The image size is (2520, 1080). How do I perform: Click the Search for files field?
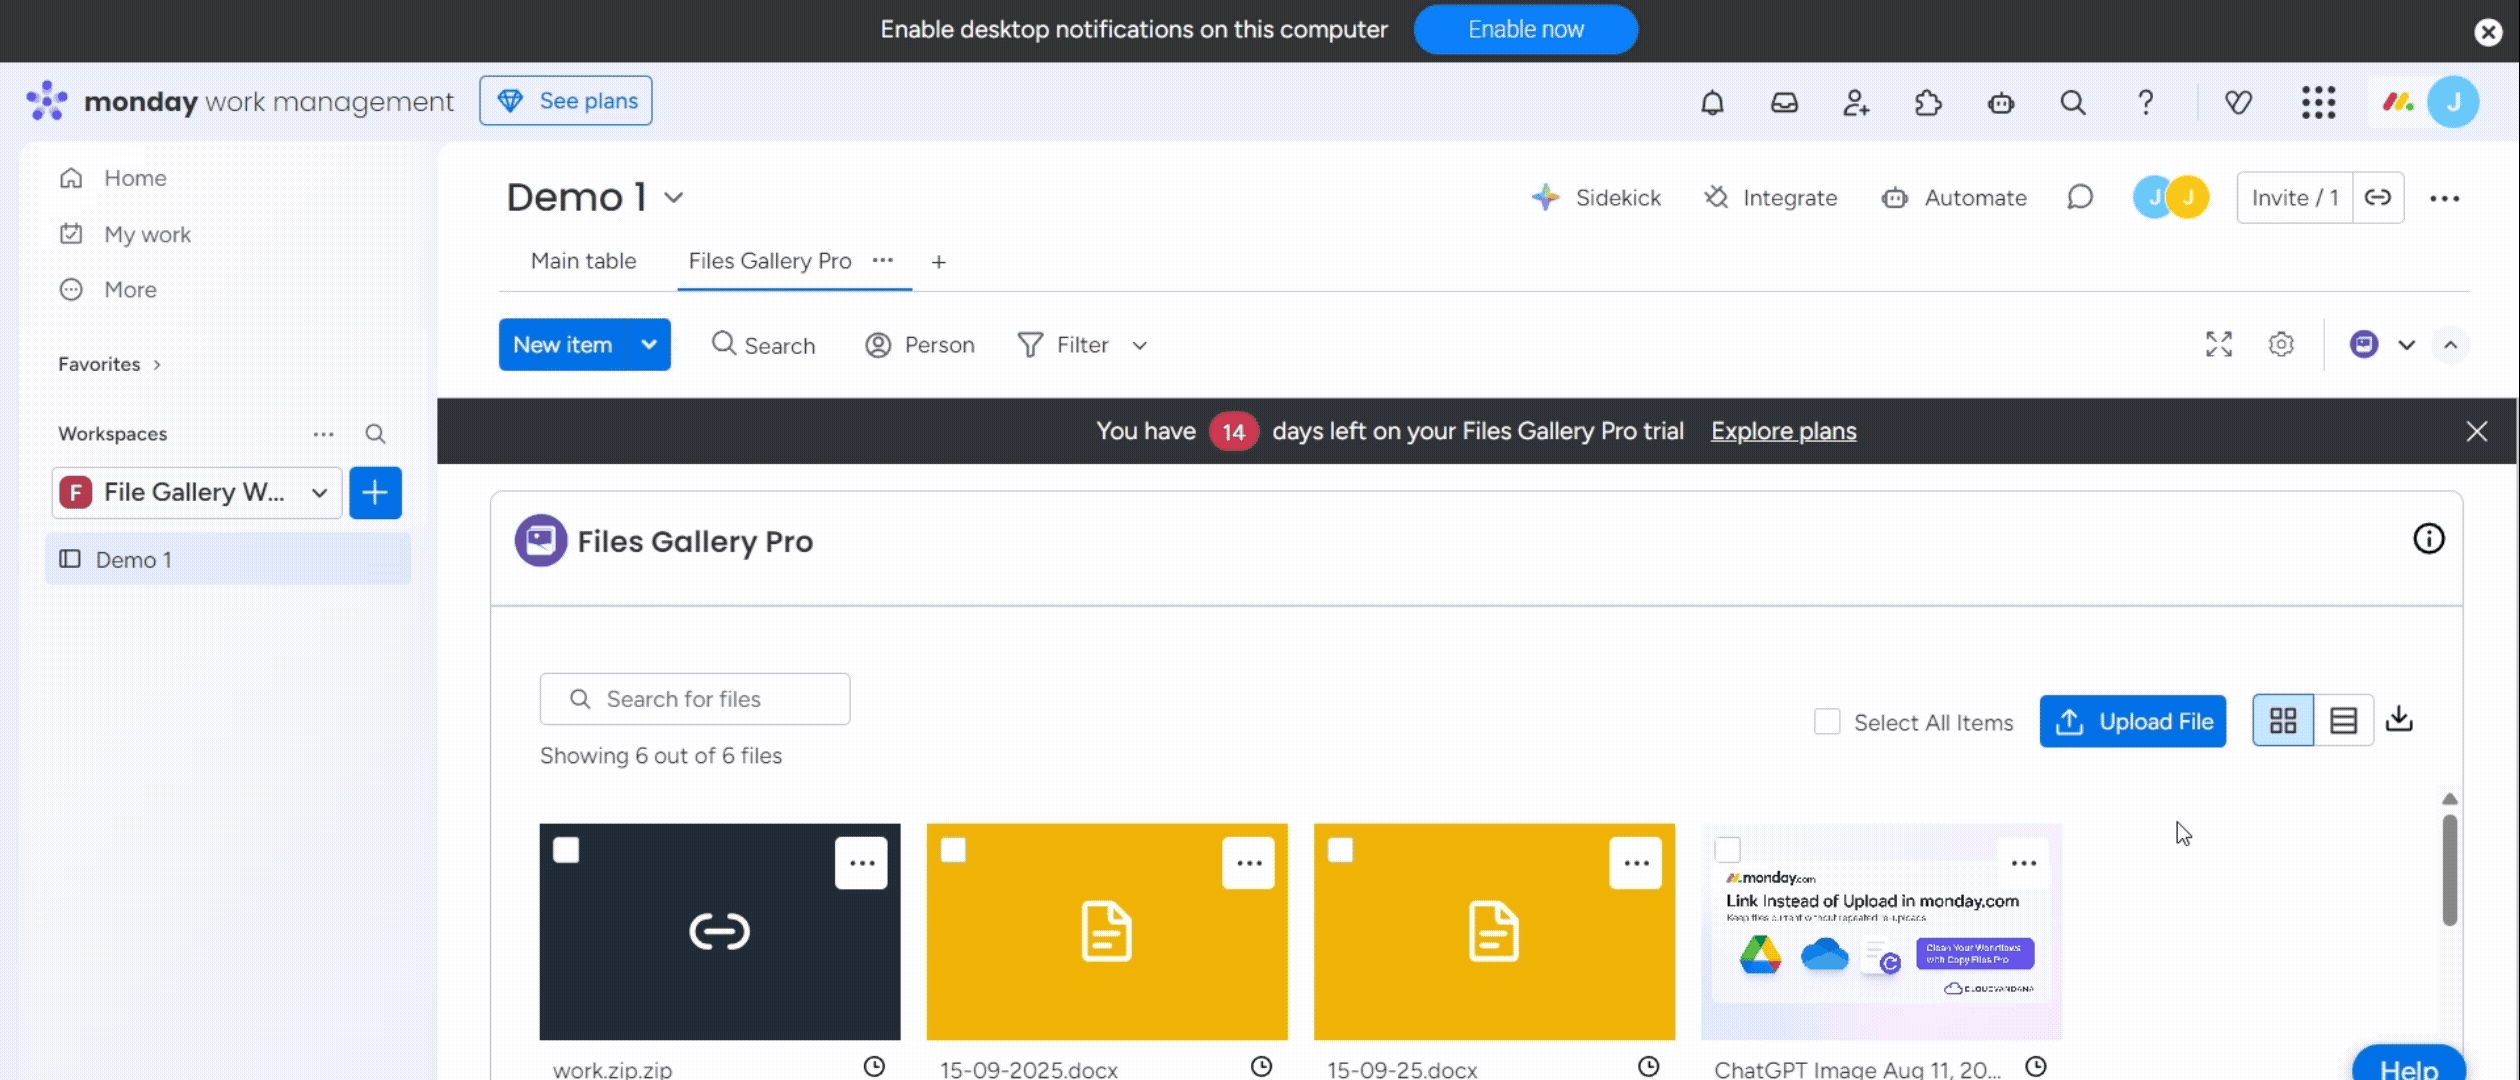(694, 699)
